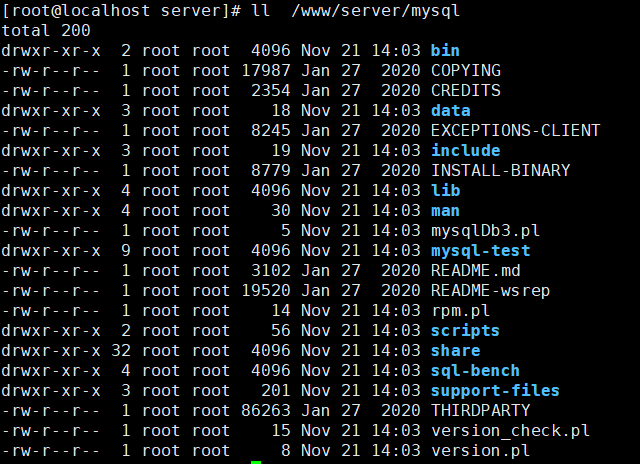The image size is (640, 464).
Task: Click the /www/server/mysql path in command
Action: click(x=376, y=11)
